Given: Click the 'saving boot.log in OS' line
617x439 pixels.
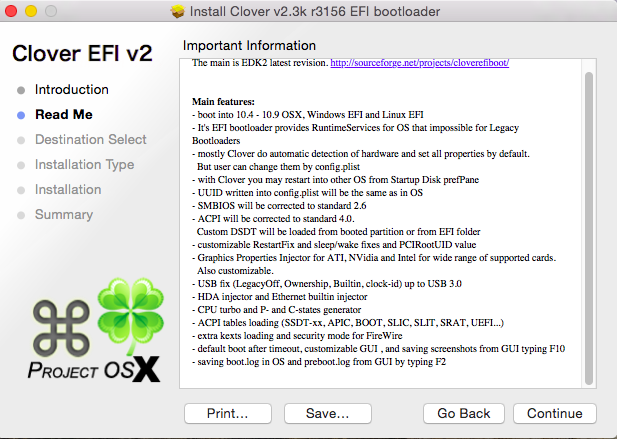Looking at the screenshot, I should pyautogui.click(x=319, y=362).
